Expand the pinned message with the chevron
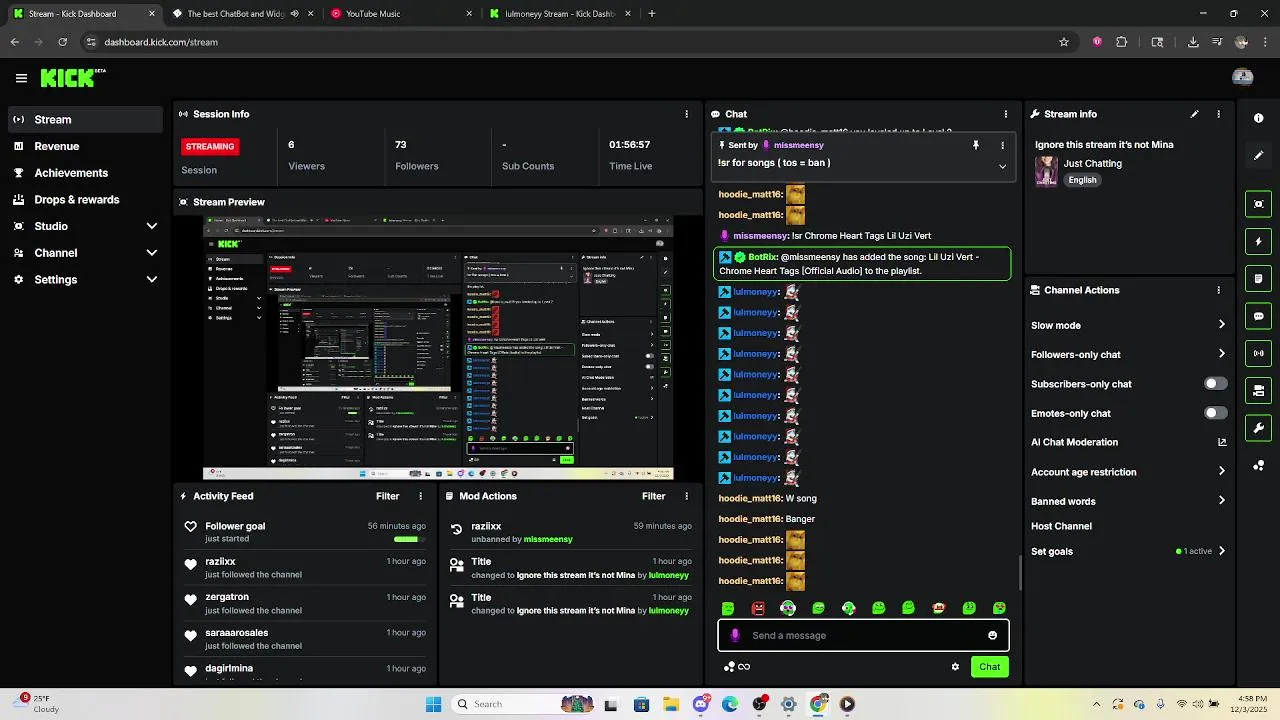Viewport: 1280px width, 720px height. (x=1002, y=166)
